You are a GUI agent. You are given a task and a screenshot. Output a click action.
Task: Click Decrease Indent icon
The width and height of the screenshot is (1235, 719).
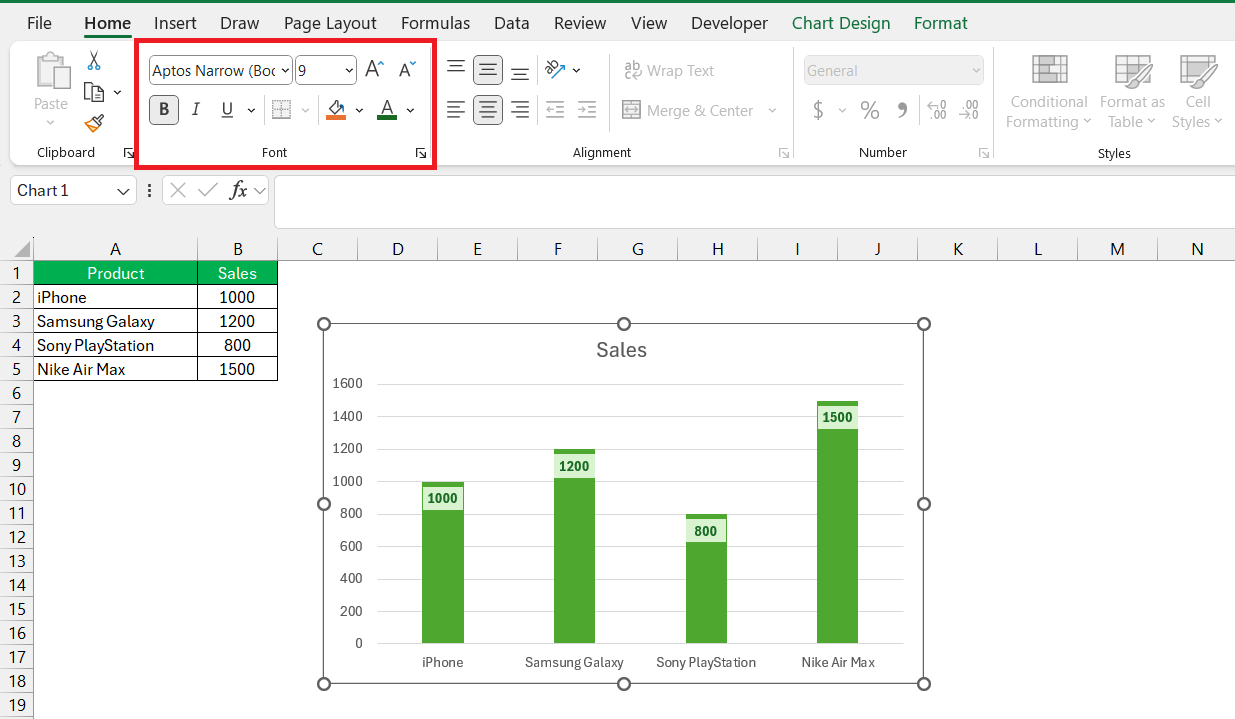(x=555, y=110)
